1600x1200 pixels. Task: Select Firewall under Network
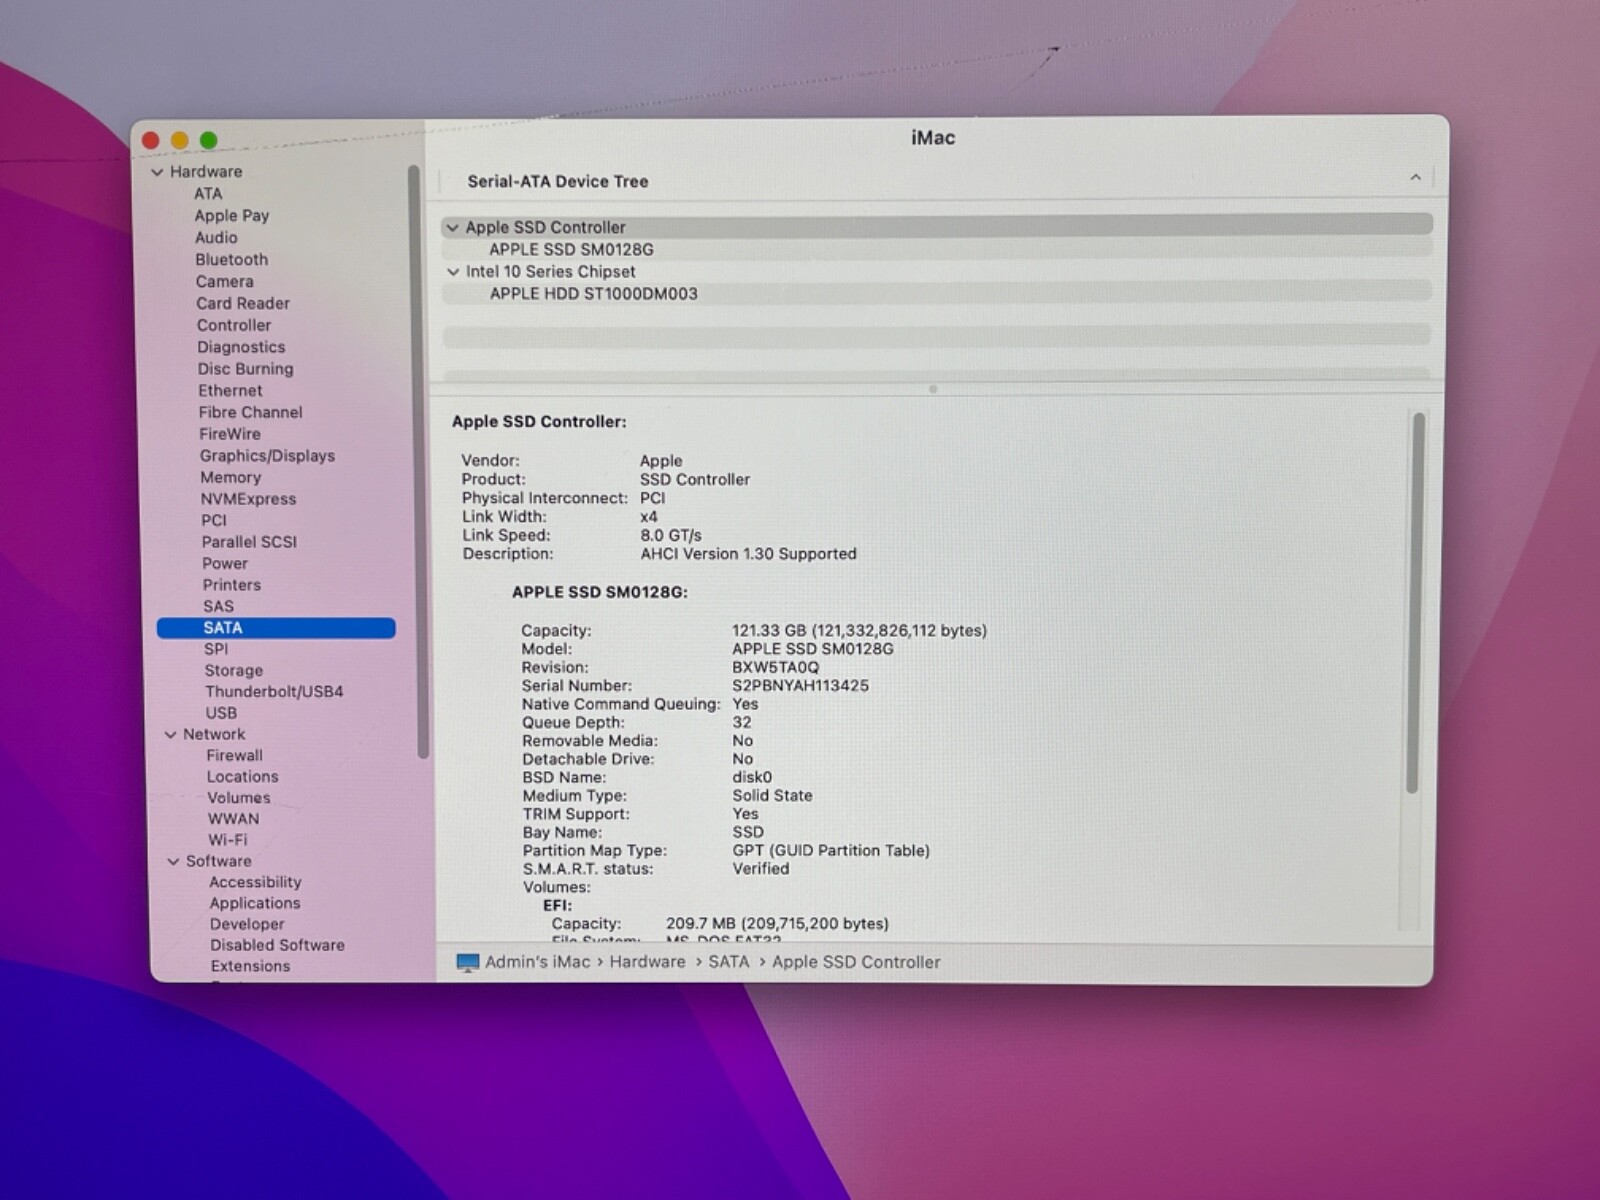(x=235, y=756)
